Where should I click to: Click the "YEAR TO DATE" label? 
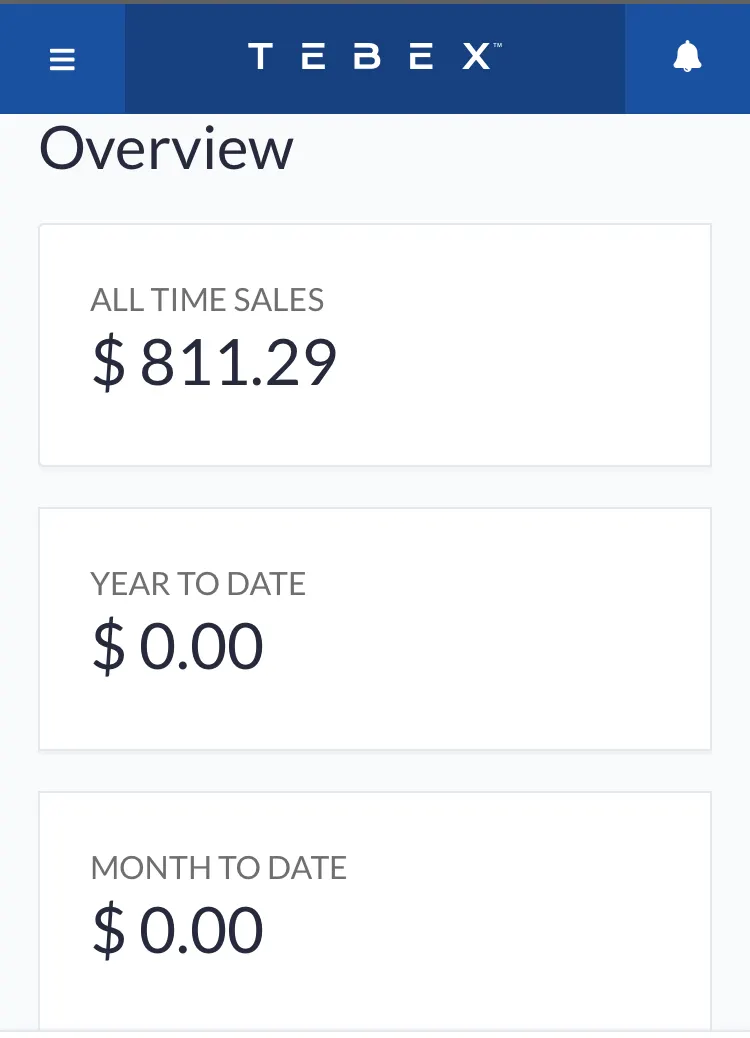(198, 584)
